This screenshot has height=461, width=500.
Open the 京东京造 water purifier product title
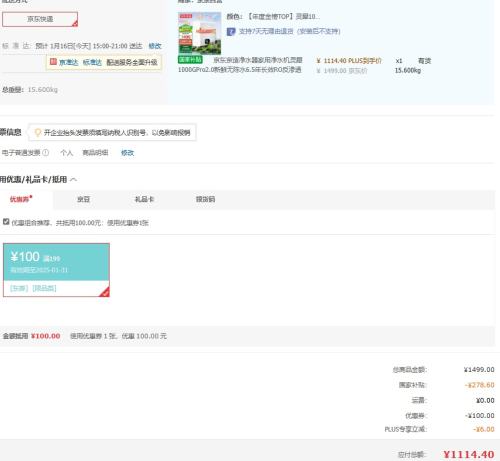click(x=240, y=65)
